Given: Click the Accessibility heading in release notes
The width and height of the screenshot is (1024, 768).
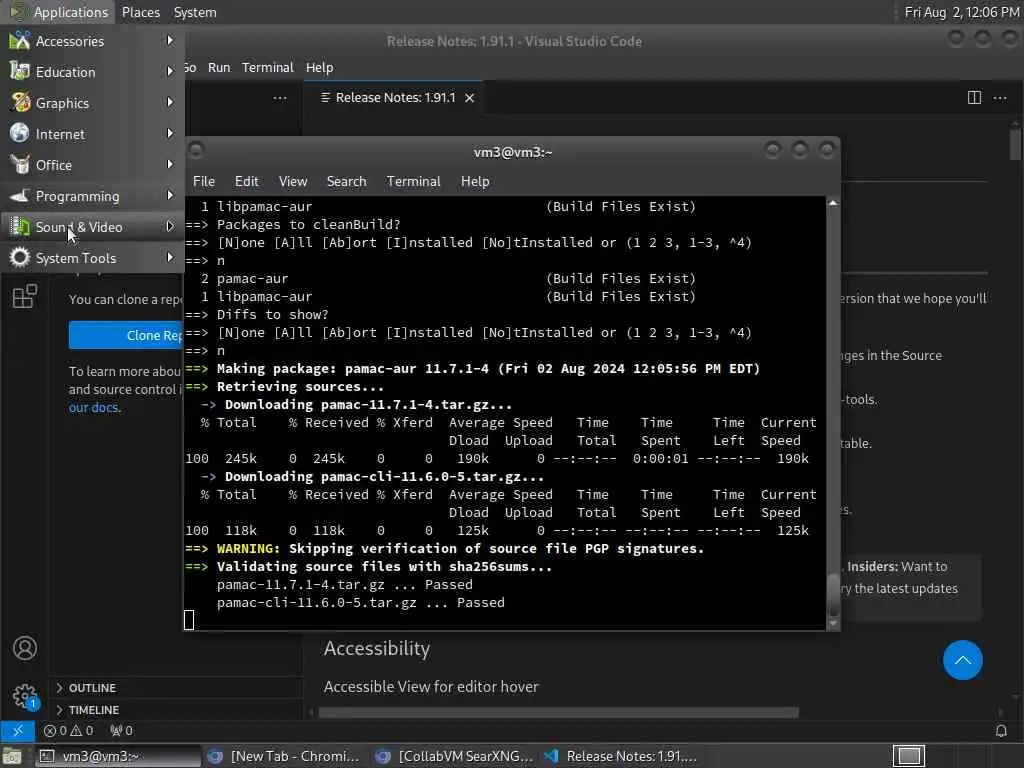Looking at the screenshot, I should [x=377, y=648].
